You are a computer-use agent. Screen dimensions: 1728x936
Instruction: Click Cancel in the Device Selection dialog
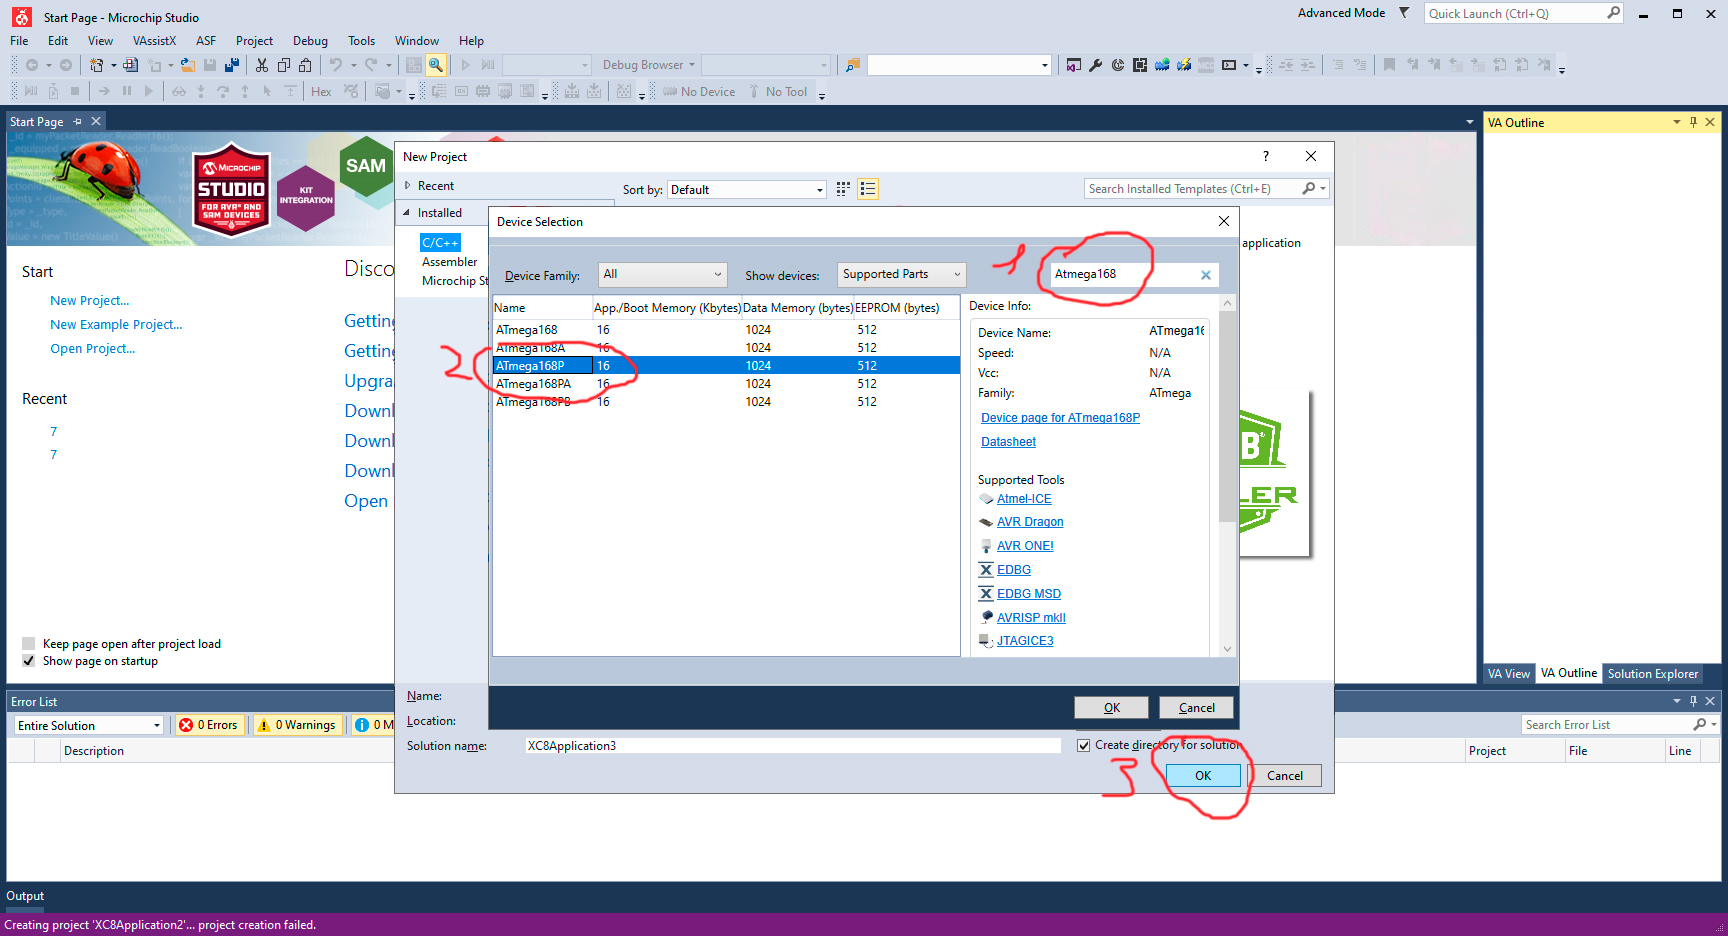click(1196, 707)
